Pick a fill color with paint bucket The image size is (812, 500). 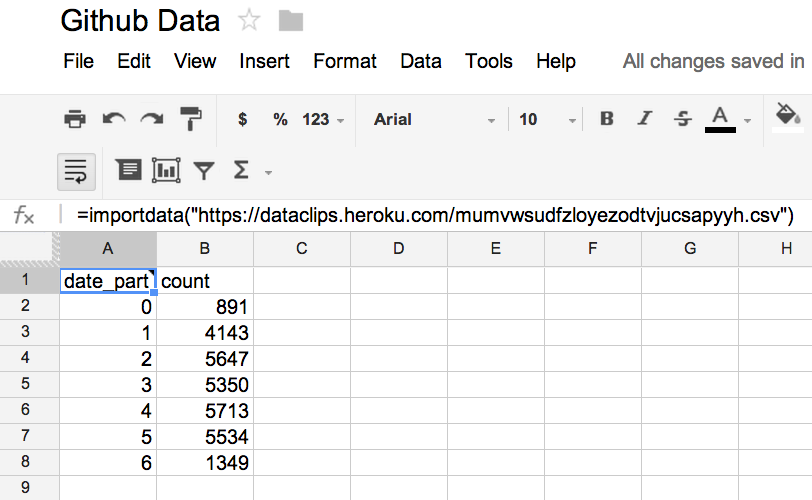(788, 117)
